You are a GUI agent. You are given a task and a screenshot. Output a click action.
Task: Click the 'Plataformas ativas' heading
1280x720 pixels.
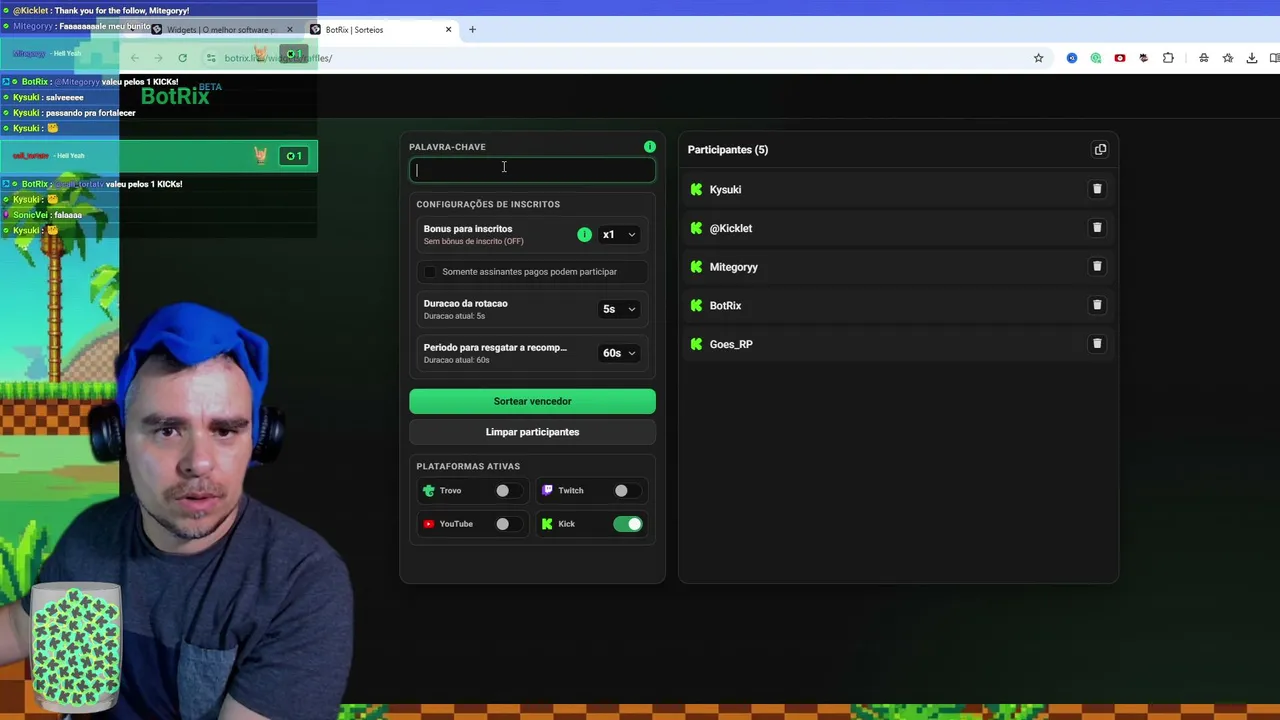click(468, 466)
